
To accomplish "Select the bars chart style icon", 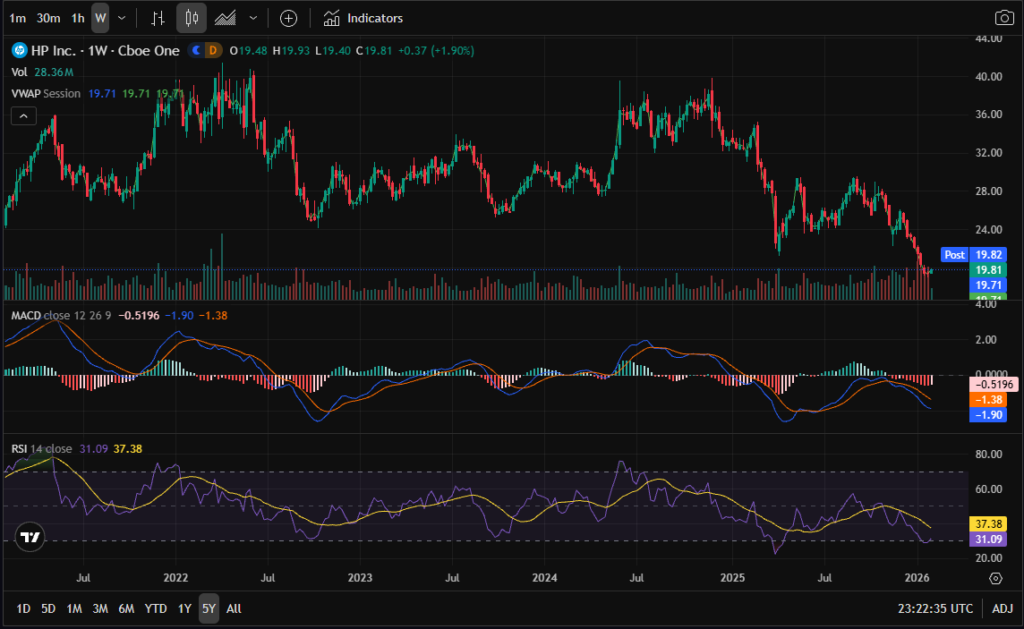I will coord(158,18).
